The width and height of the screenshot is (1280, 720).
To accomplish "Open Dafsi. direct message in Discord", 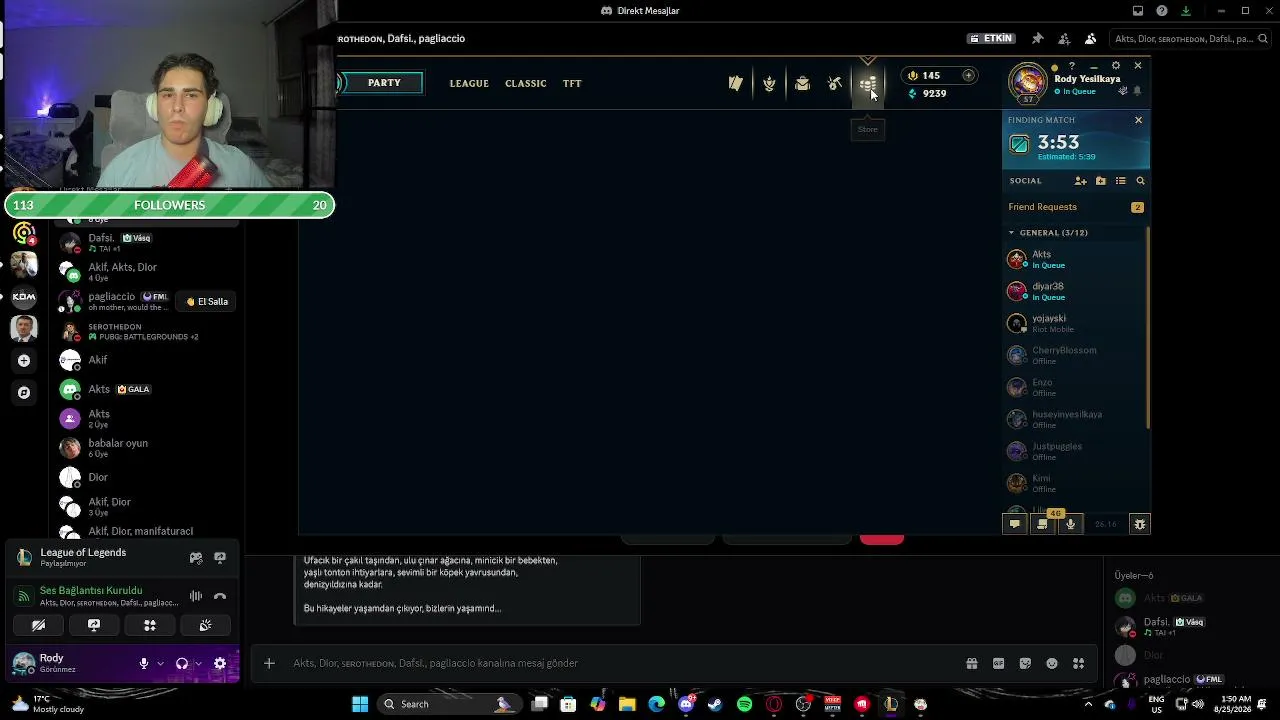I will [x=147, y=242].
